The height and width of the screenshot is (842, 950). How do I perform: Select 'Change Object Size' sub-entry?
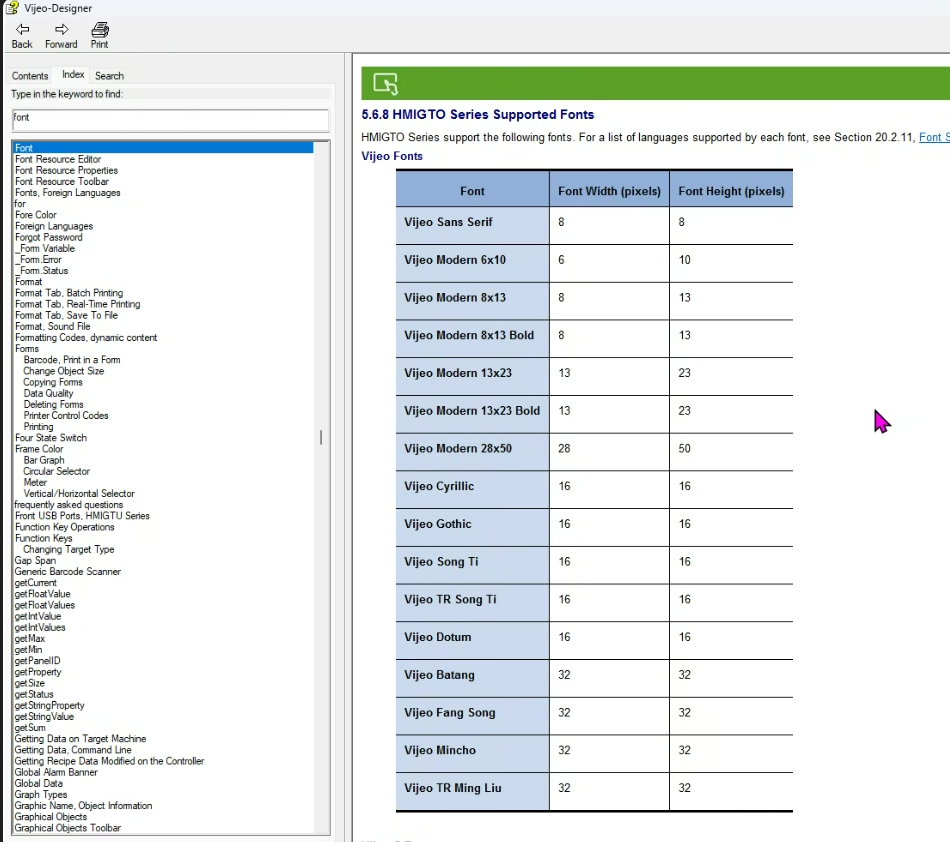click(x=64, y=371)
